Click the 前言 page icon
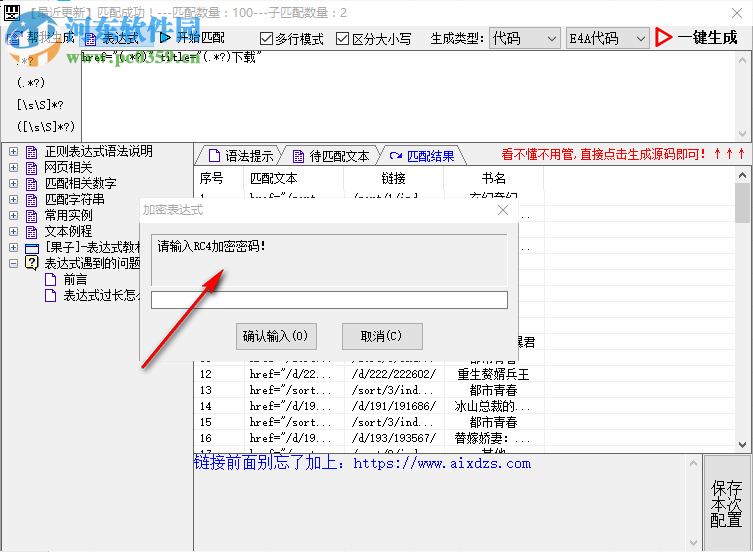 tap(50, 280)
